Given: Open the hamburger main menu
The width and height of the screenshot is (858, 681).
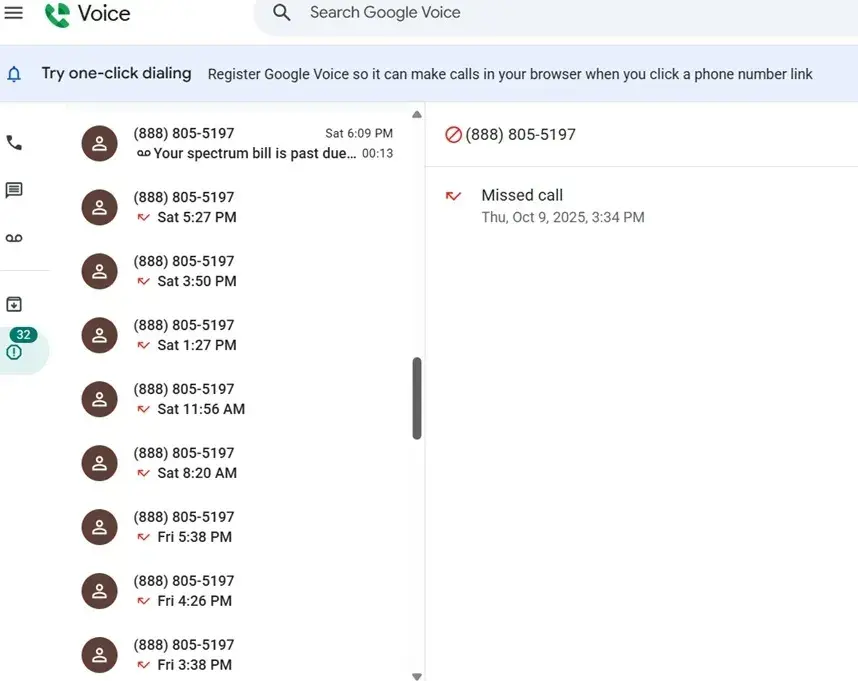Looking at the screenshot, I should (x=14, y=13).
